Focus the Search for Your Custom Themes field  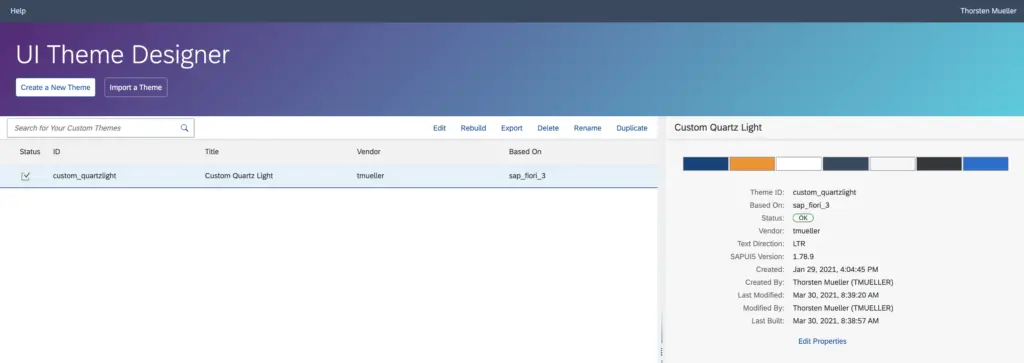(x=101, y=128)
